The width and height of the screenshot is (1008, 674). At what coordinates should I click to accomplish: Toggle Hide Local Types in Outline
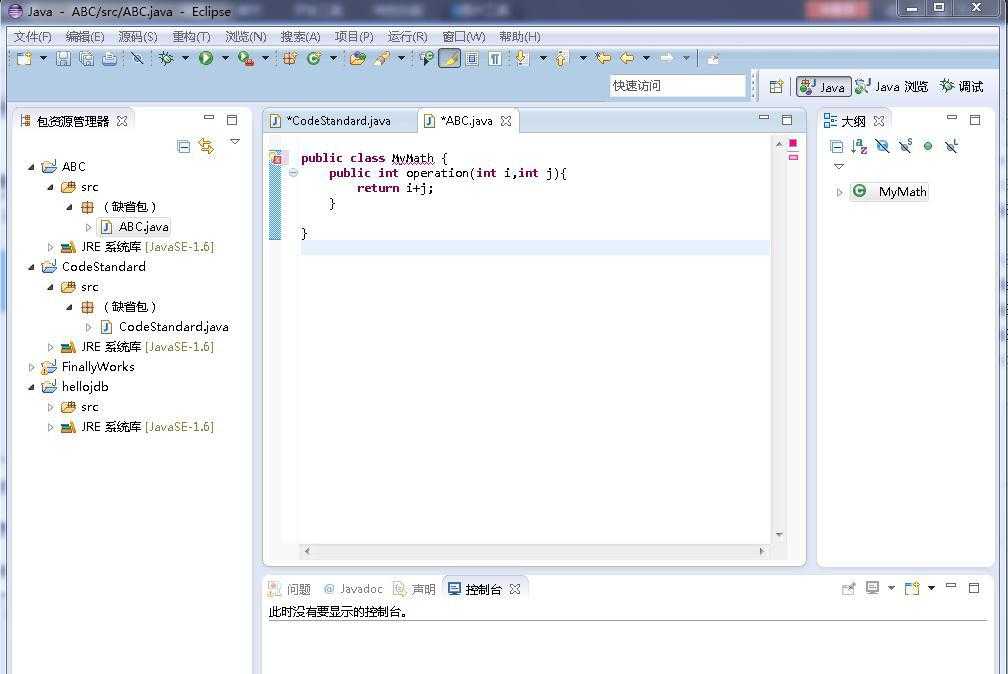(951, 147)
